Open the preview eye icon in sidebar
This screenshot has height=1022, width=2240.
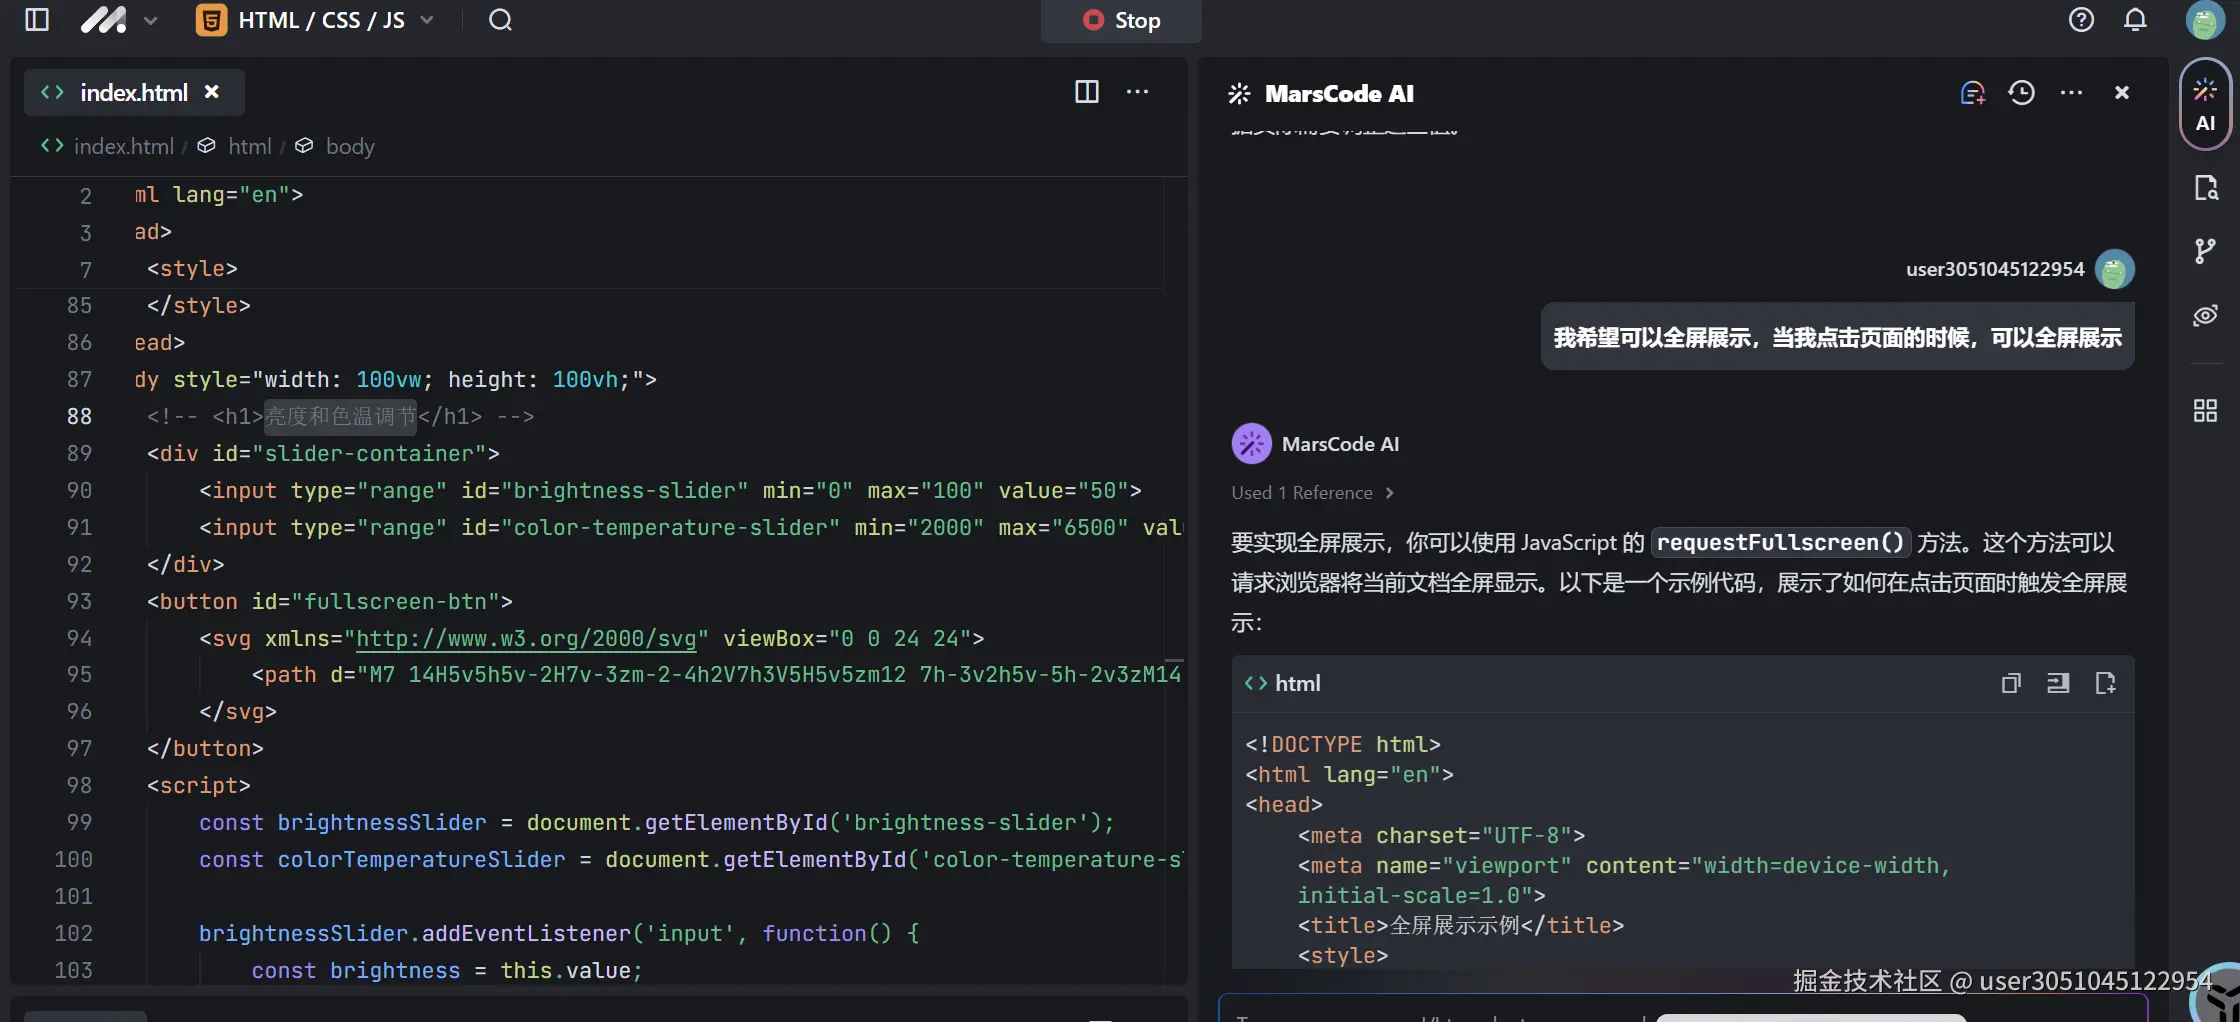tap(2205, 316)
